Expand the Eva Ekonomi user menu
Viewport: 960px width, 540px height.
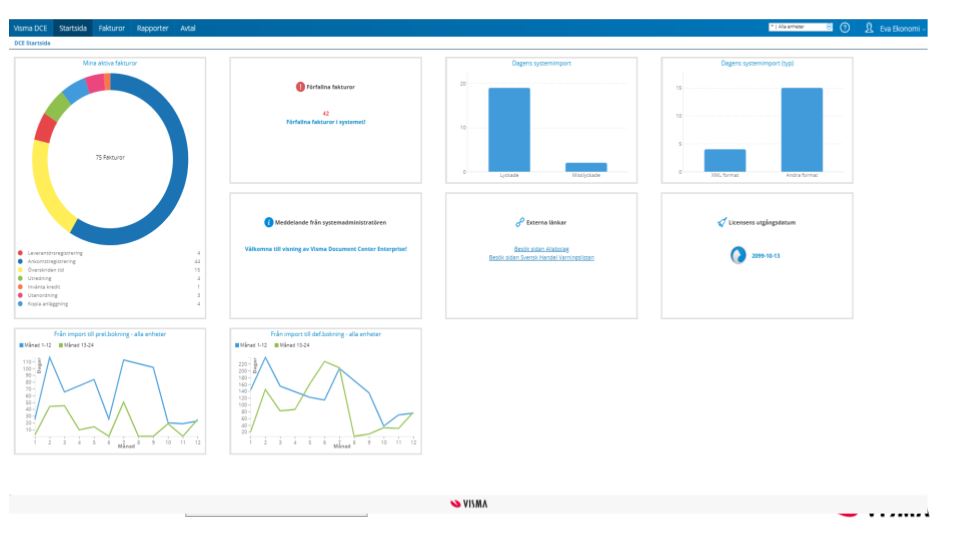(x=902, y=28)
